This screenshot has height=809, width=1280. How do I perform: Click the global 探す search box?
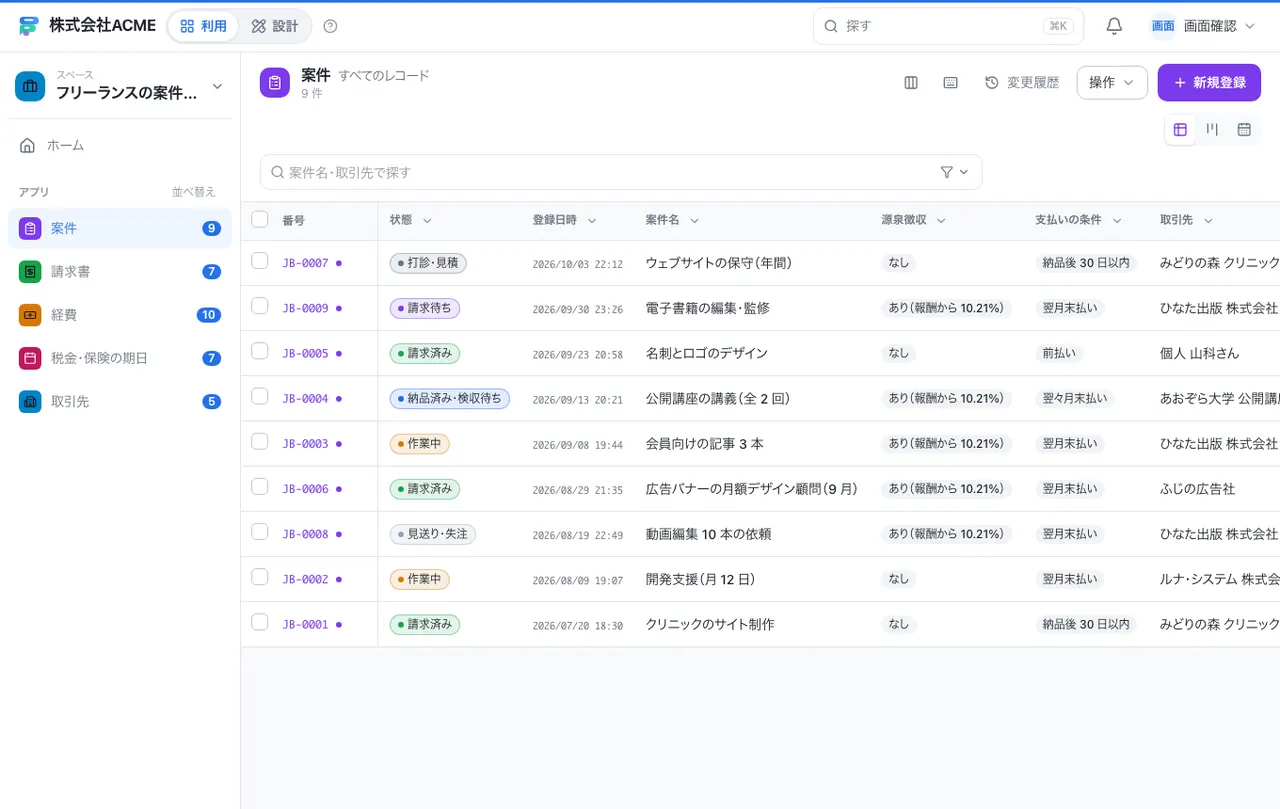point(948,26)
